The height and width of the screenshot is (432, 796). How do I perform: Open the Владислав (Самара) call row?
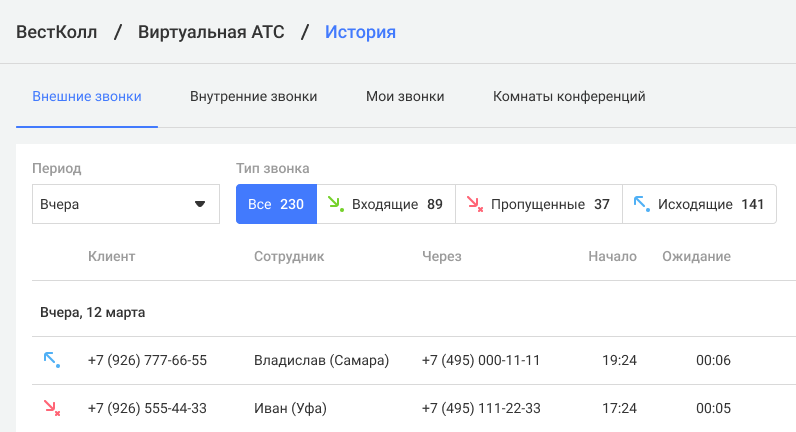tap(414, 360)
